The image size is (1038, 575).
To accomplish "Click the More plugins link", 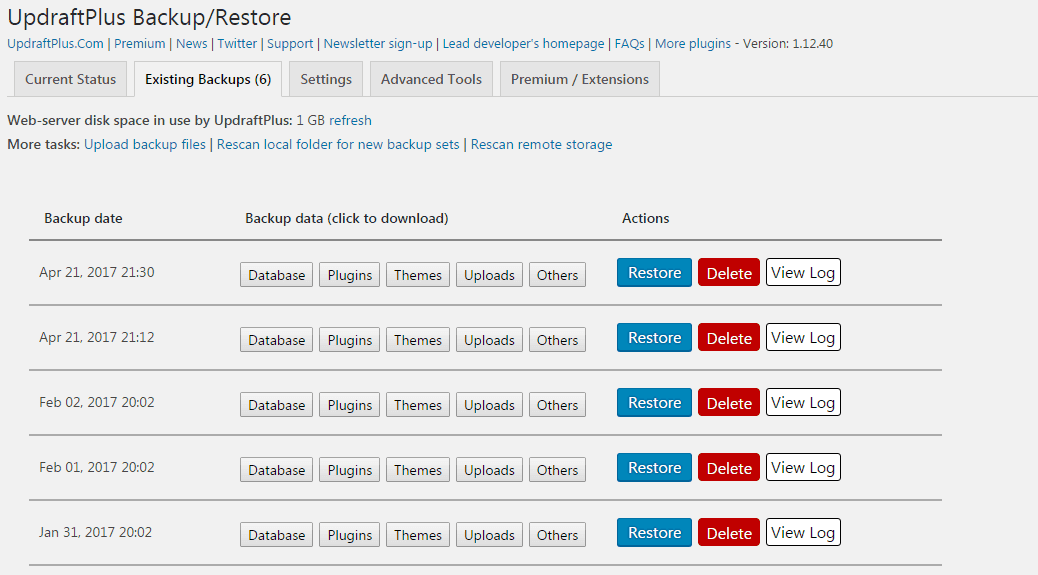I will pyautogui.click(x=692, y=44).
